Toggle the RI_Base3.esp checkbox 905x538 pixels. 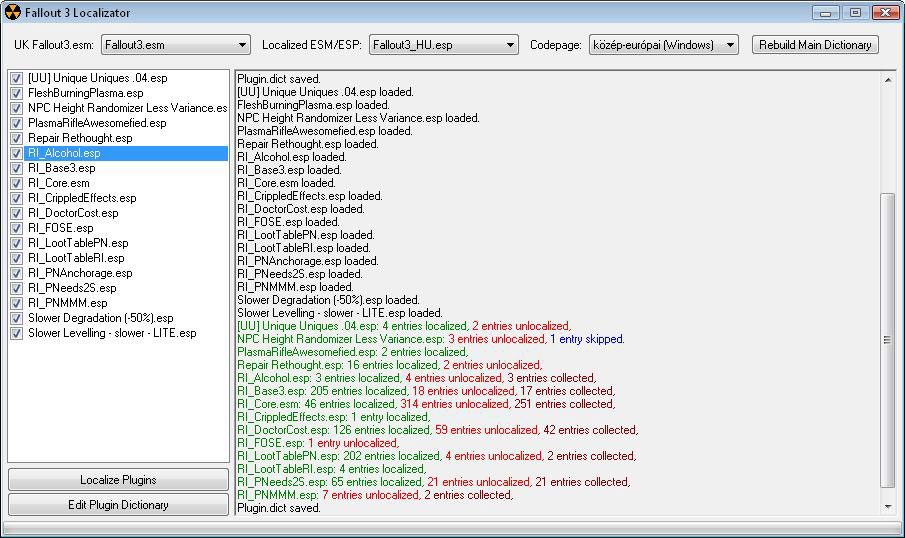(17, 168)
